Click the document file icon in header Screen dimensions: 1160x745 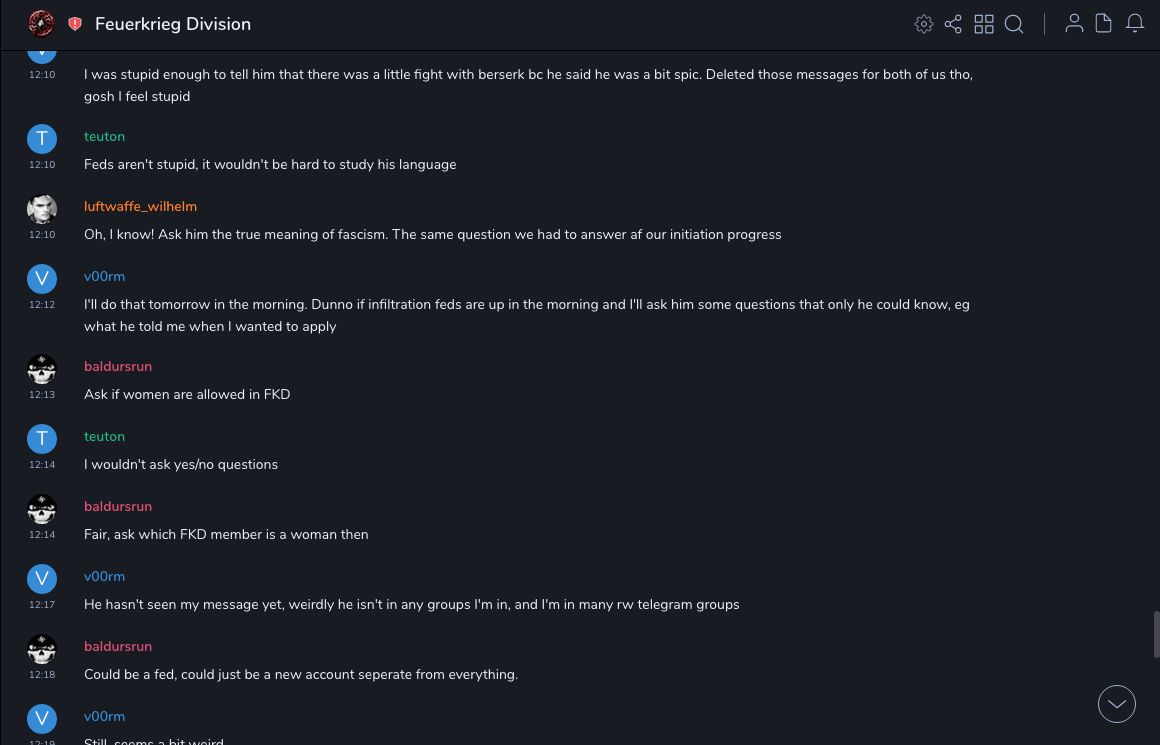[x=1104, y=24]
